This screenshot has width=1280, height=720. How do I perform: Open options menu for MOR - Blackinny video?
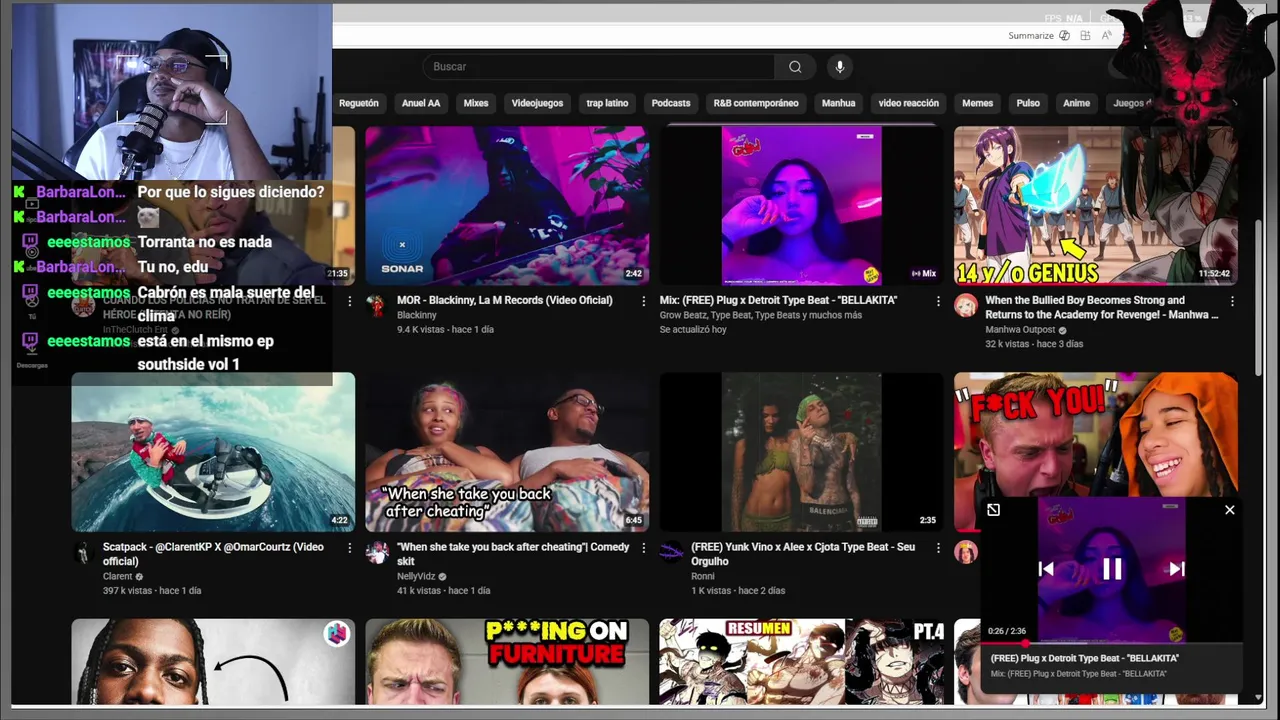644,301
